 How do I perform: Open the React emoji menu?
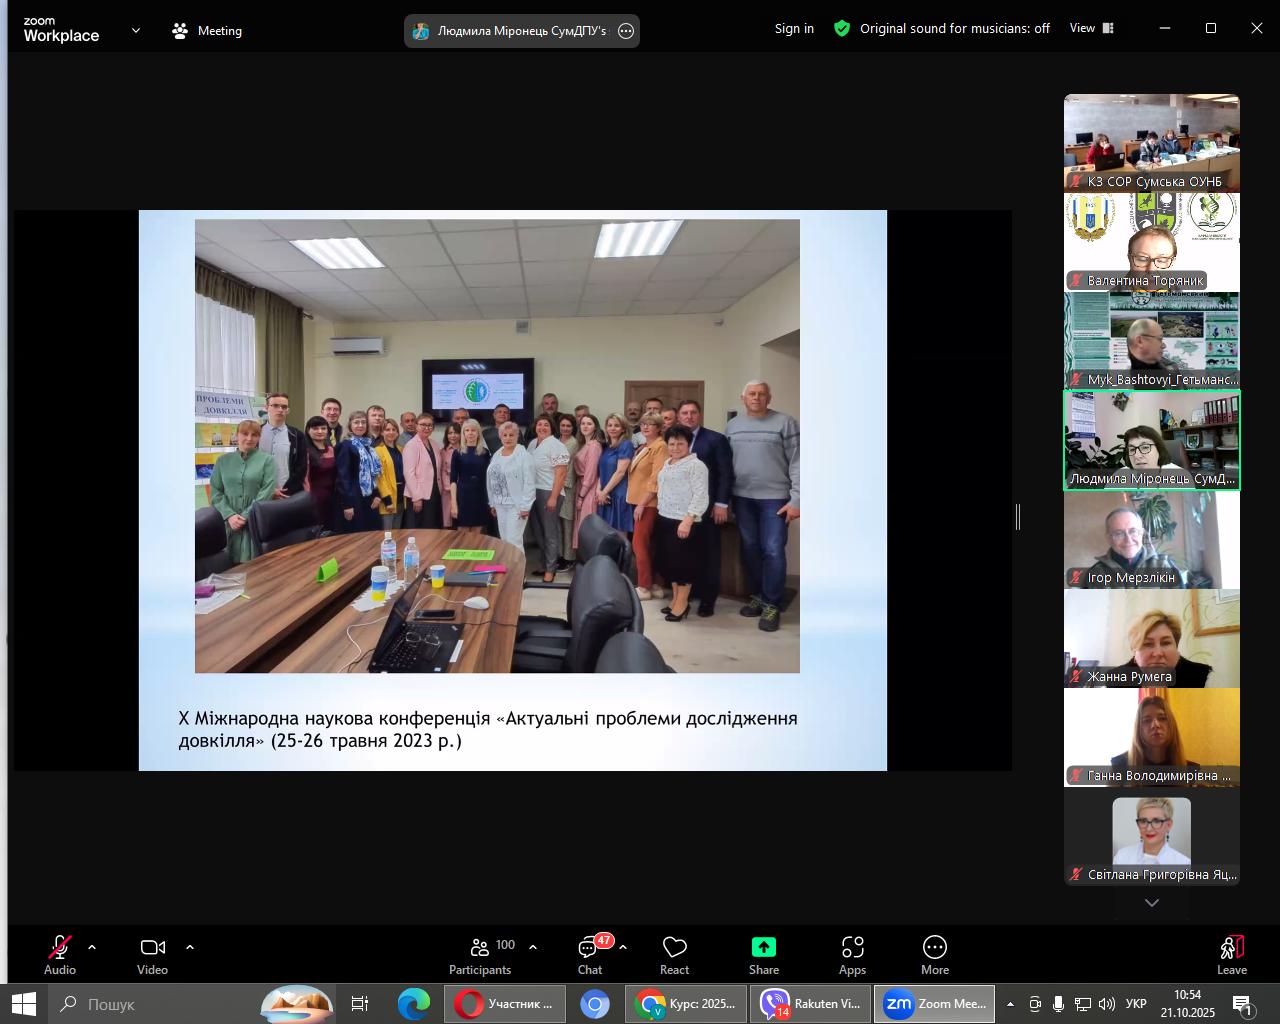point(674,954)
